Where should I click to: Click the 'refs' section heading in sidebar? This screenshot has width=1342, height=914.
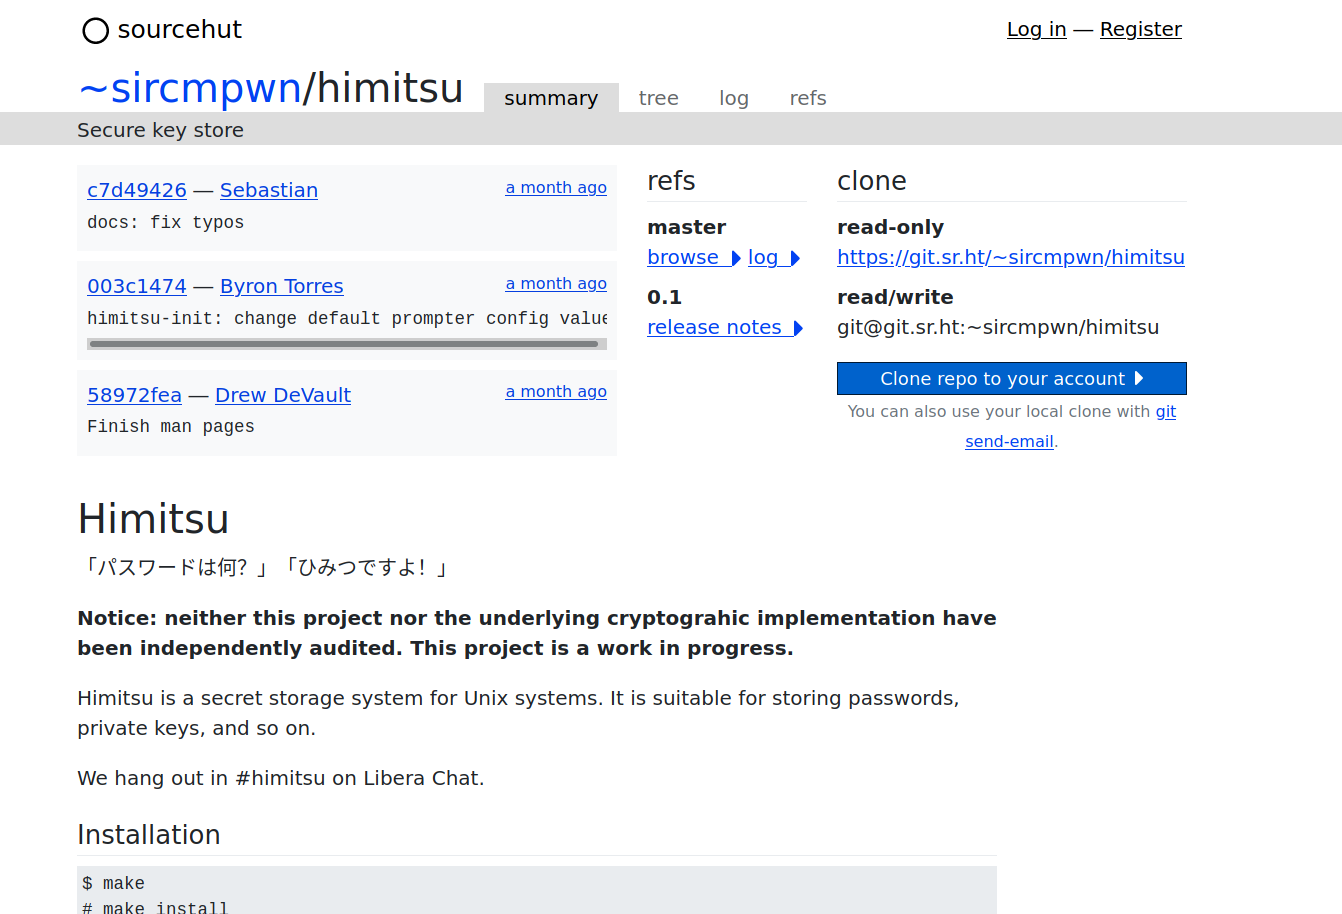(671, 181)
